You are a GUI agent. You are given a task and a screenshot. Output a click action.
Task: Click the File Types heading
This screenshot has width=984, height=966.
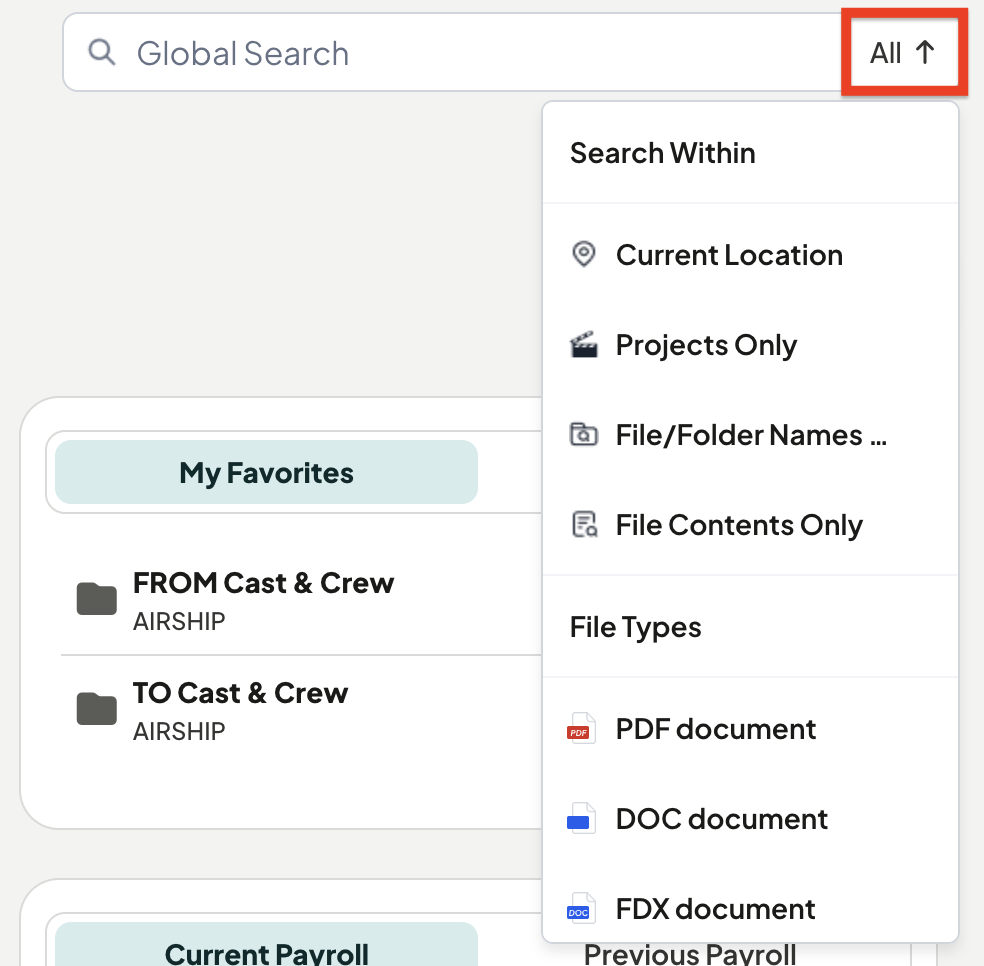click(635, 627)
